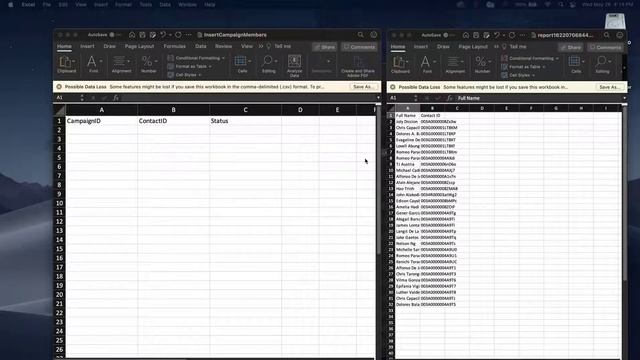Click fx insert function in report window
This screenshot has height=360, width=640.
[x=449, y=98]
